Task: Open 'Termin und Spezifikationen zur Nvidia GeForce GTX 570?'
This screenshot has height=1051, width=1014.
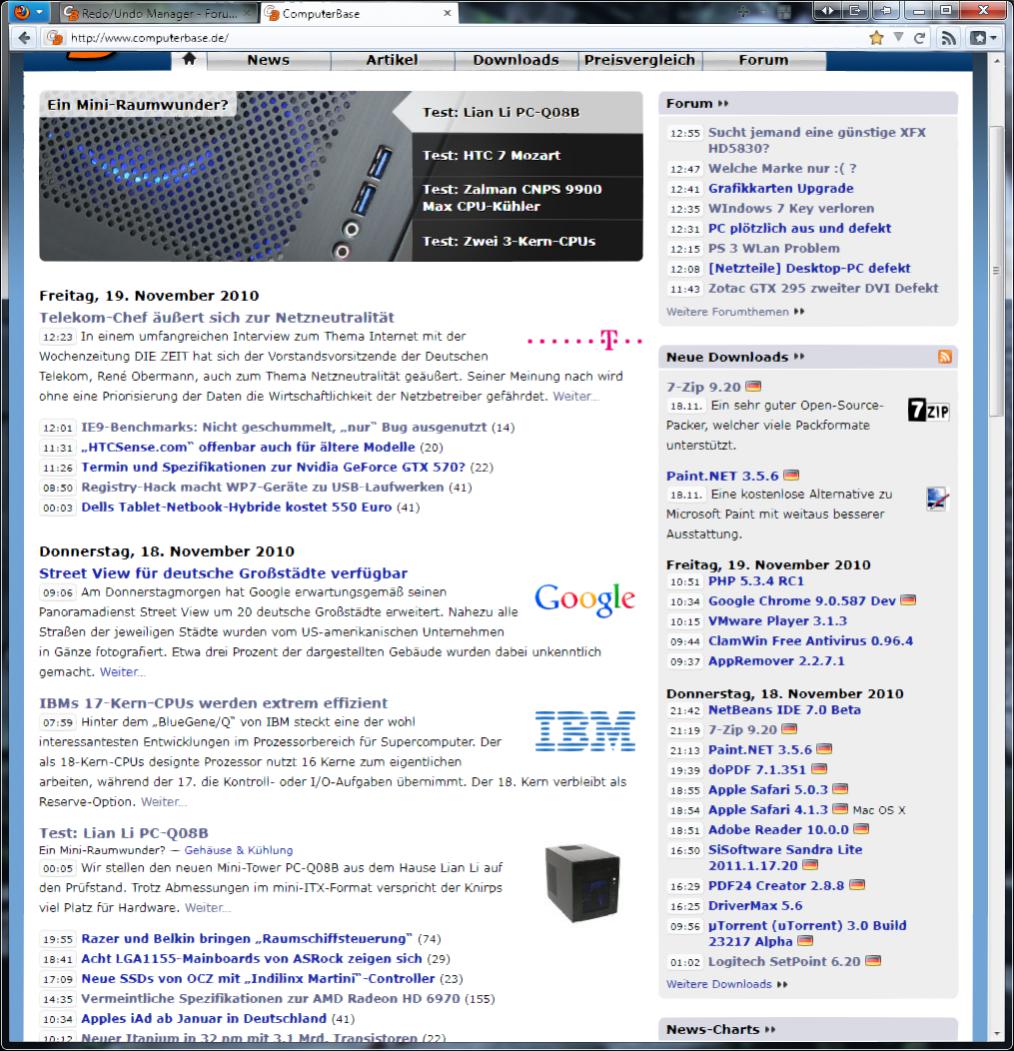Action: (273, 467)
